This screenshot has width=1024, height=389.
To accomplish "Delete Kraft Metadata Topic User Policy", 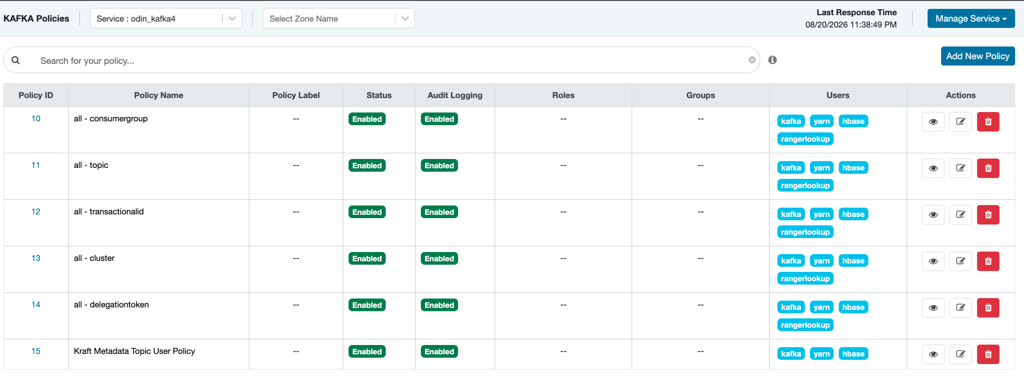I will pyautogui.click(x=988, y=354).
